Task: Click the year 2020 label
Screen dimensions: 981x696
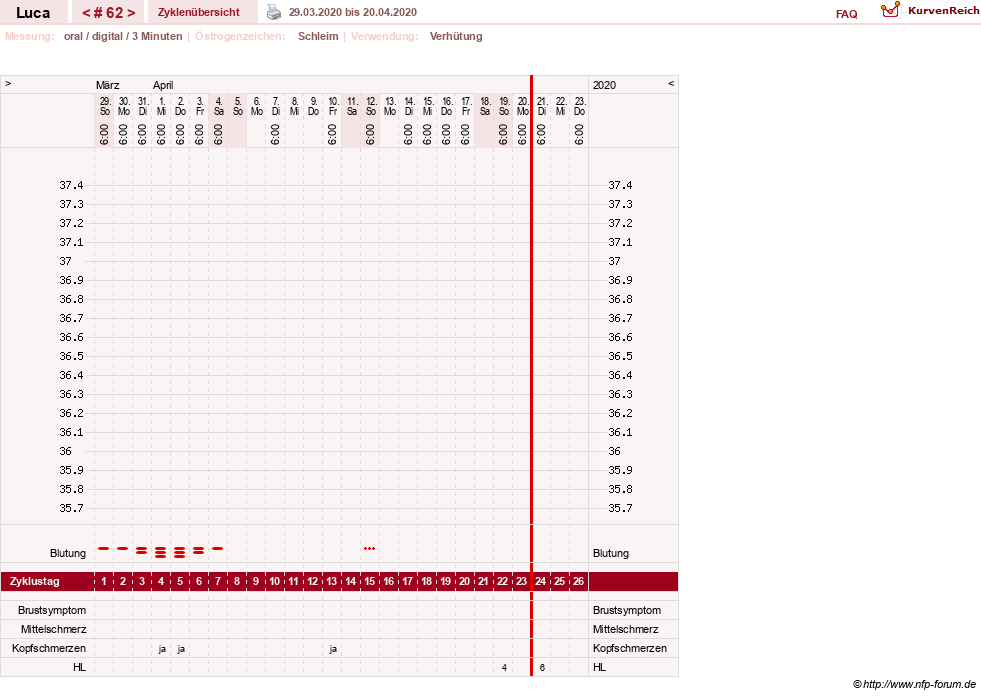Action: tap(604, 85)
